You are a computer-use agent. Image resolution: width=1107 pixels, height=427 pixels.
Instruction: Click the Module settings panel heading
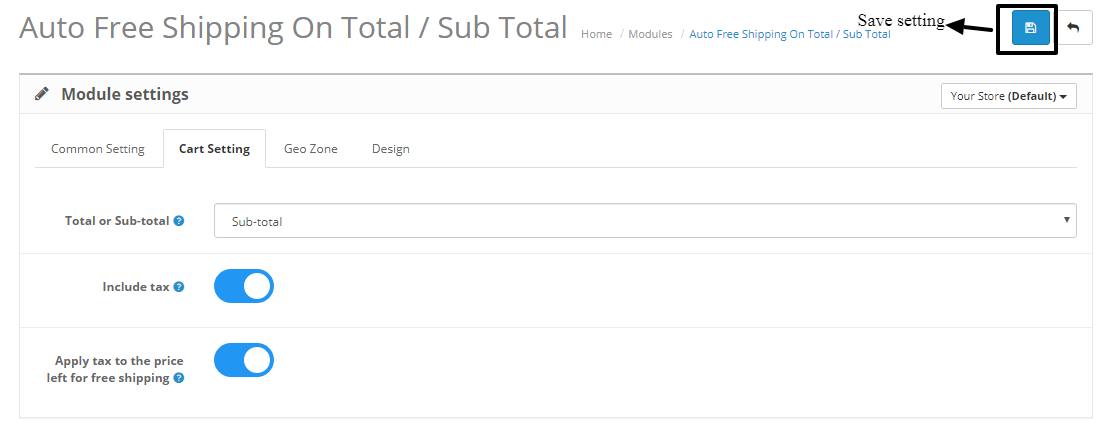[x=125, y=94]
